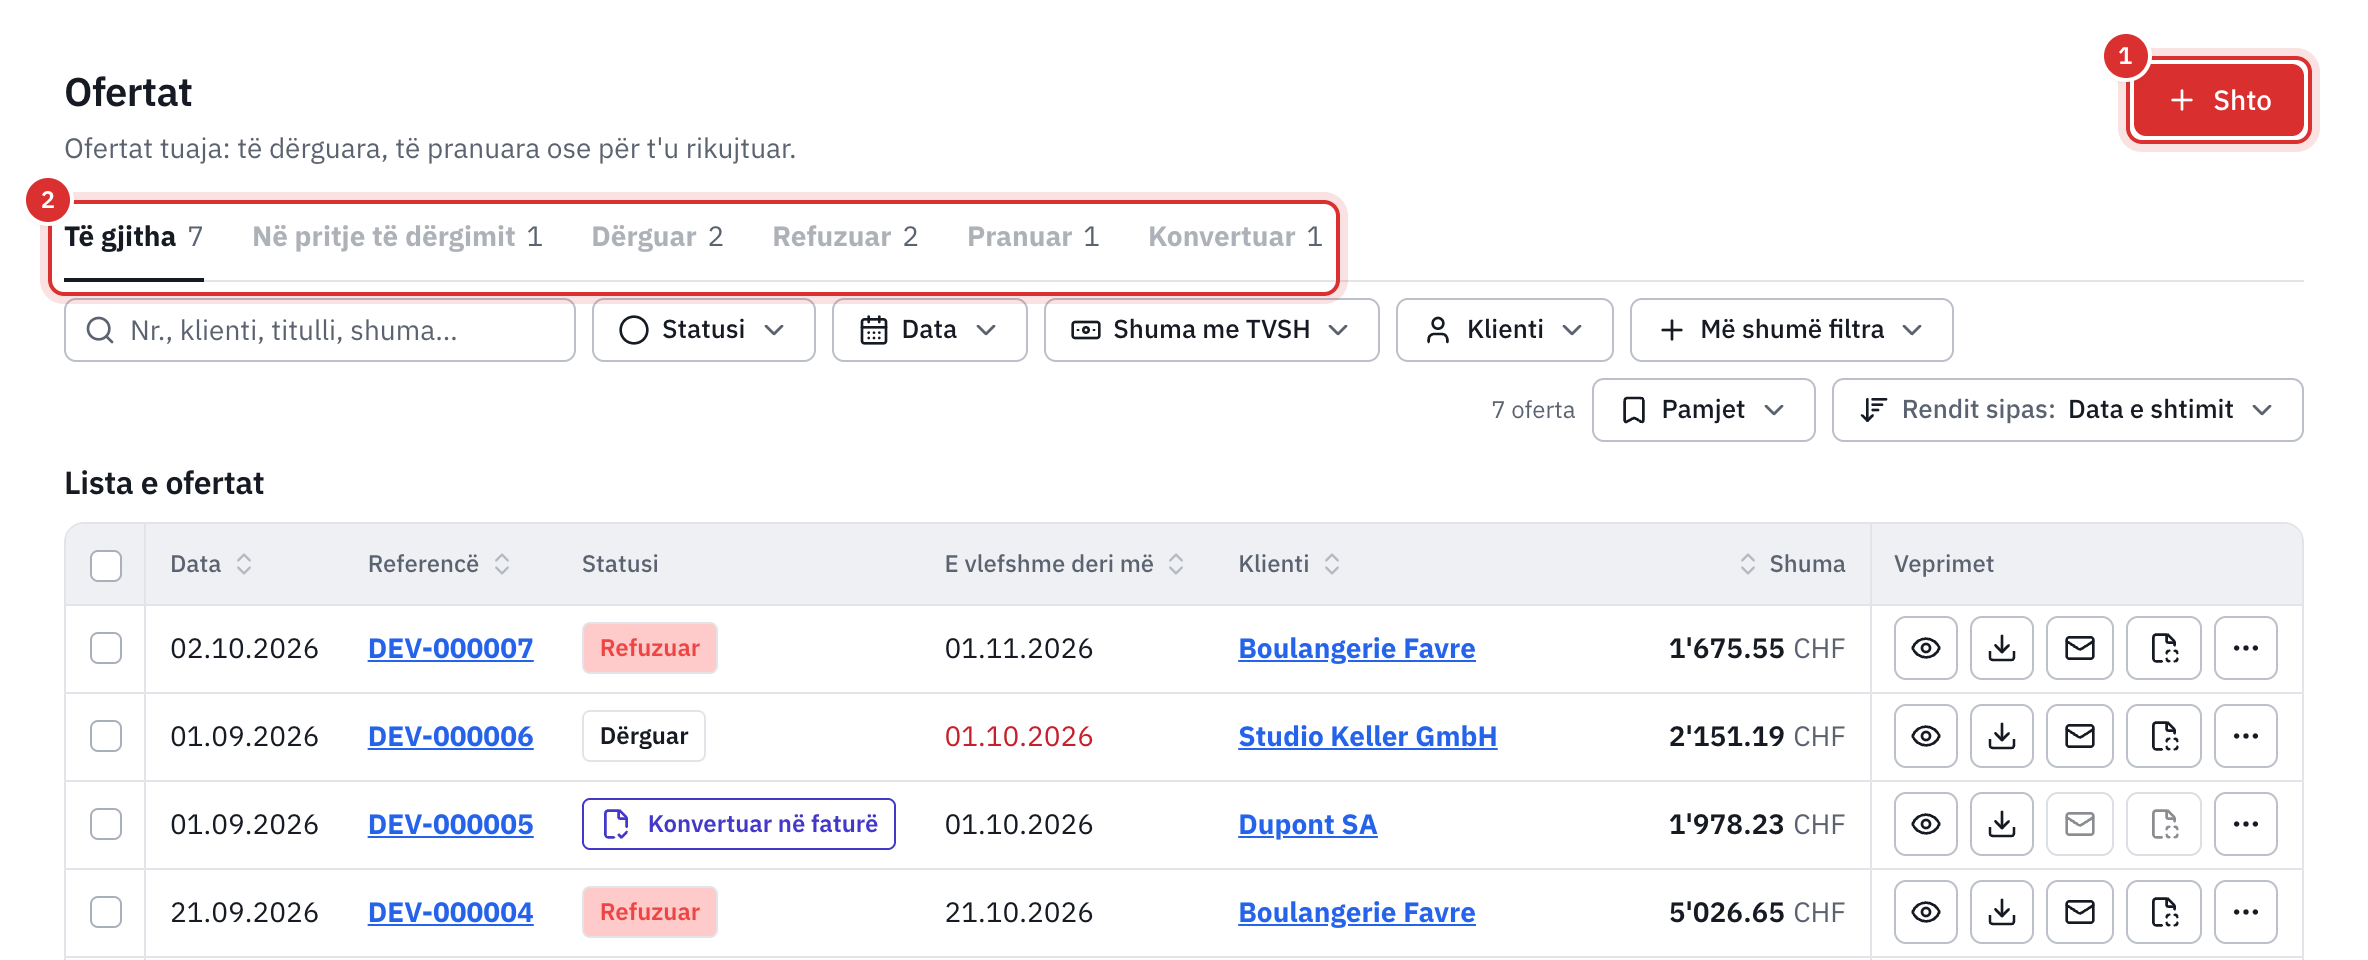Email offer DEV-000006 envelope icon
The height and width of the screenshot is (960, 2368).
2079,736
